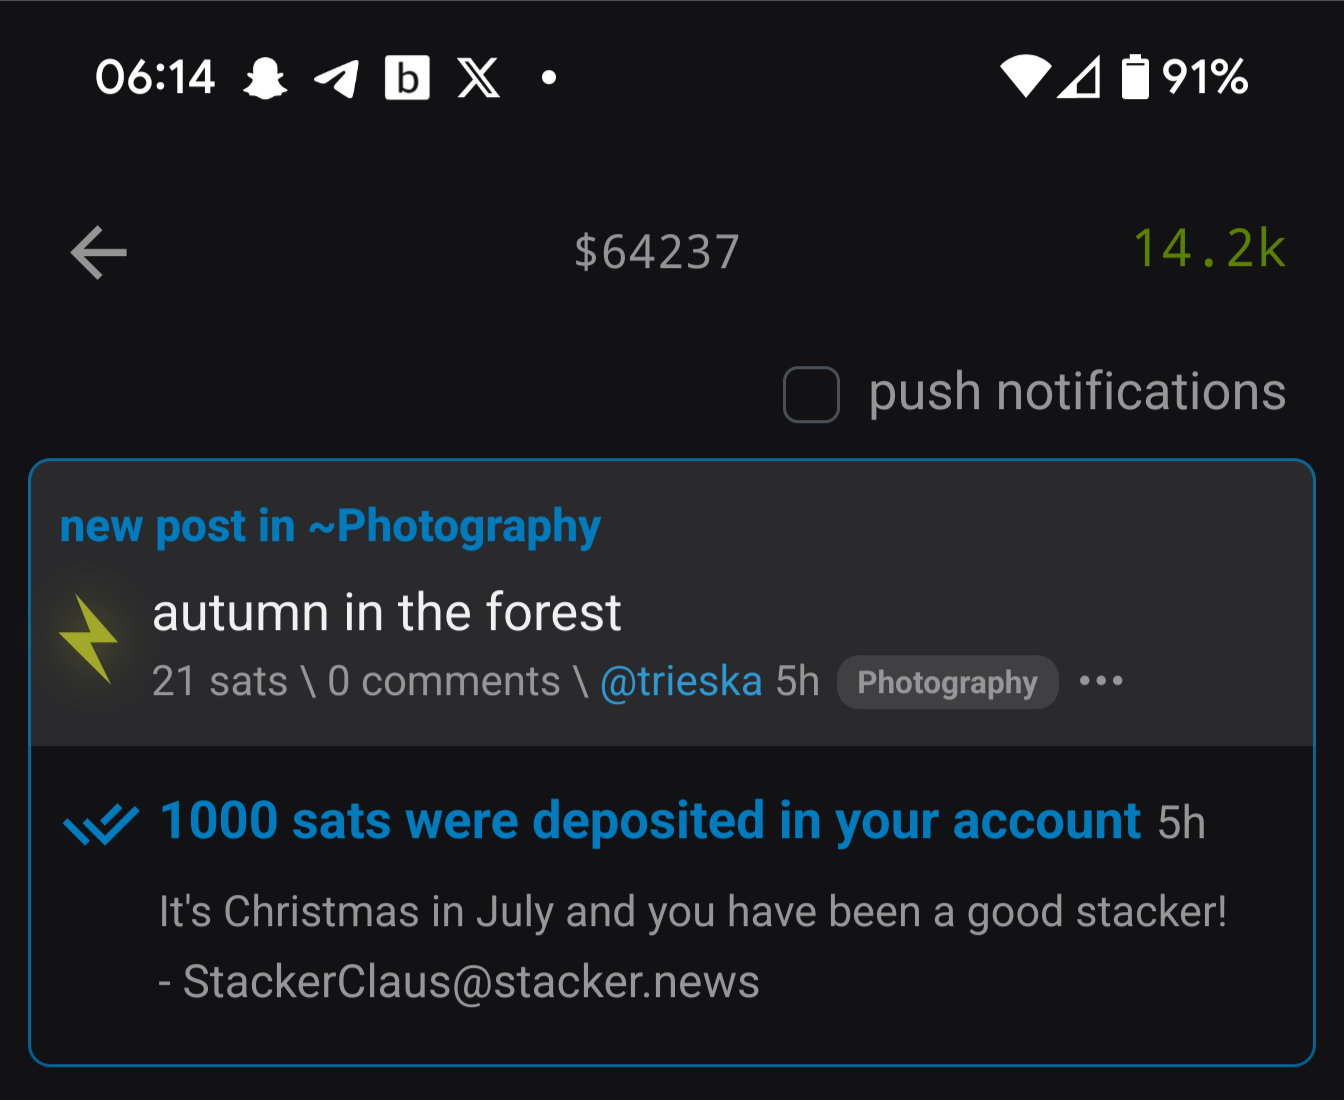Open the 'autumn in the forest' post
The width and height of the screenshot is (1344, 1100).
click(x=387, y=612)
